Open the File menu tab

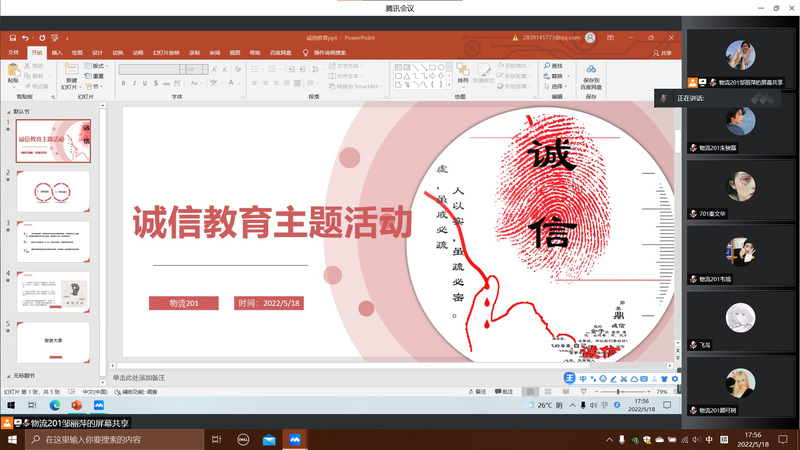coord(13,52)
